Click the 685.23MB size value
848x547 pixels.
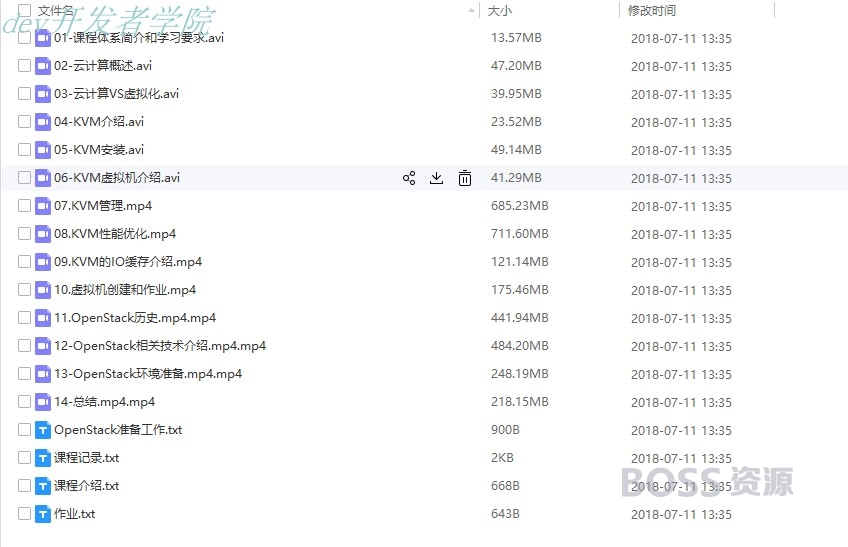click(x=520, y=206)
